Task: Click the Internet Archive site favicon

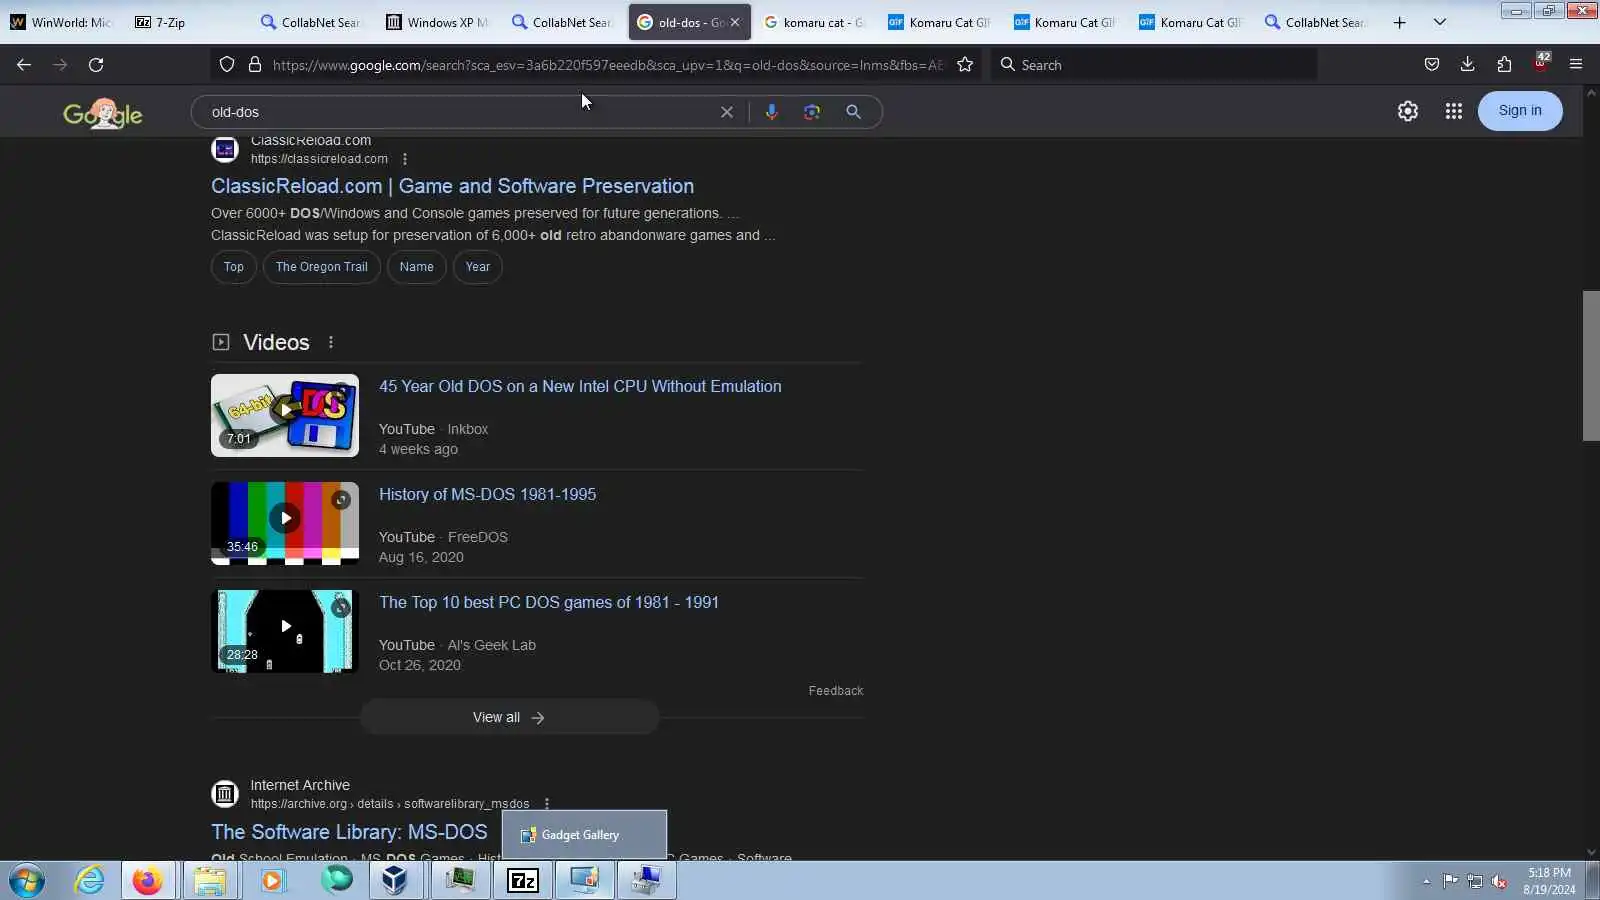Action: click(225, 794)
